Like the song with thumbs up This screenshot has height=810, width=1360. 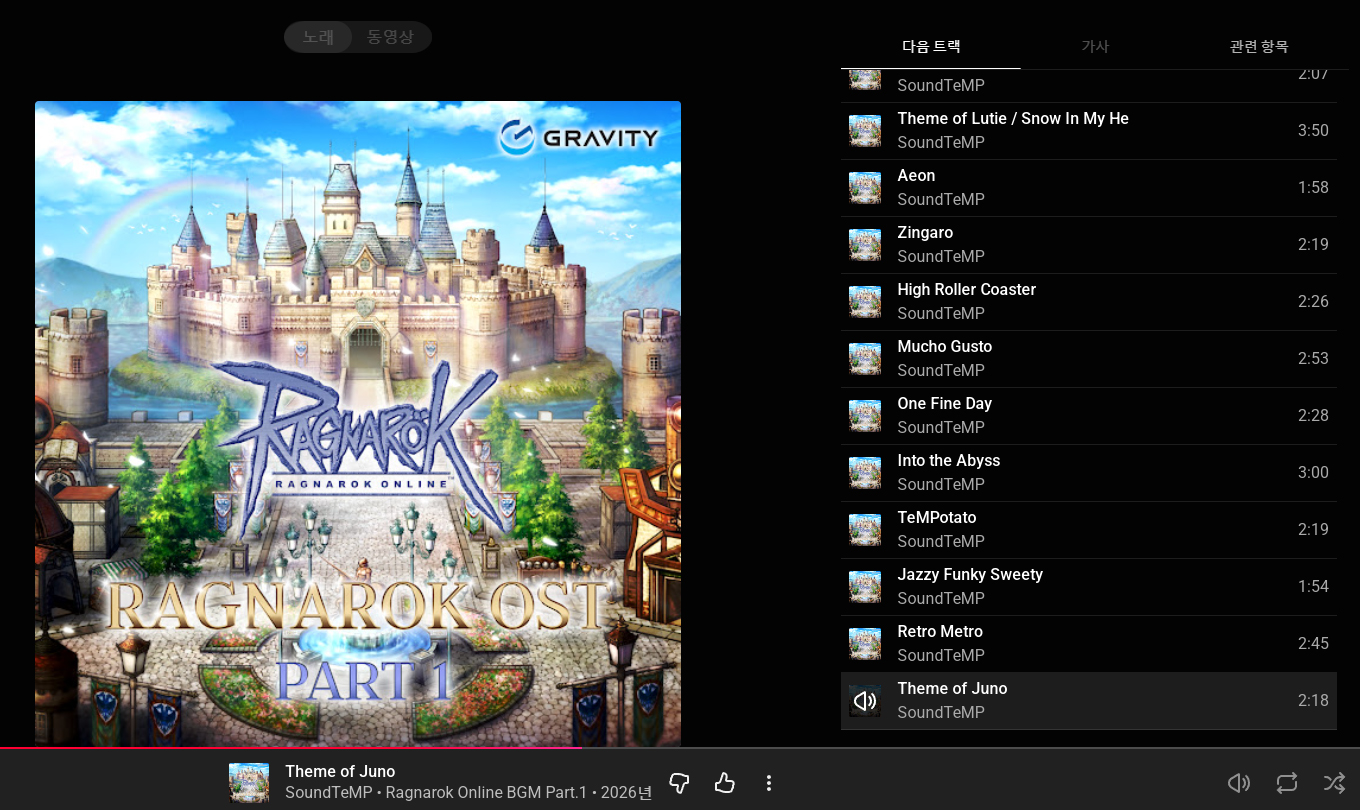tap(725, 783)
